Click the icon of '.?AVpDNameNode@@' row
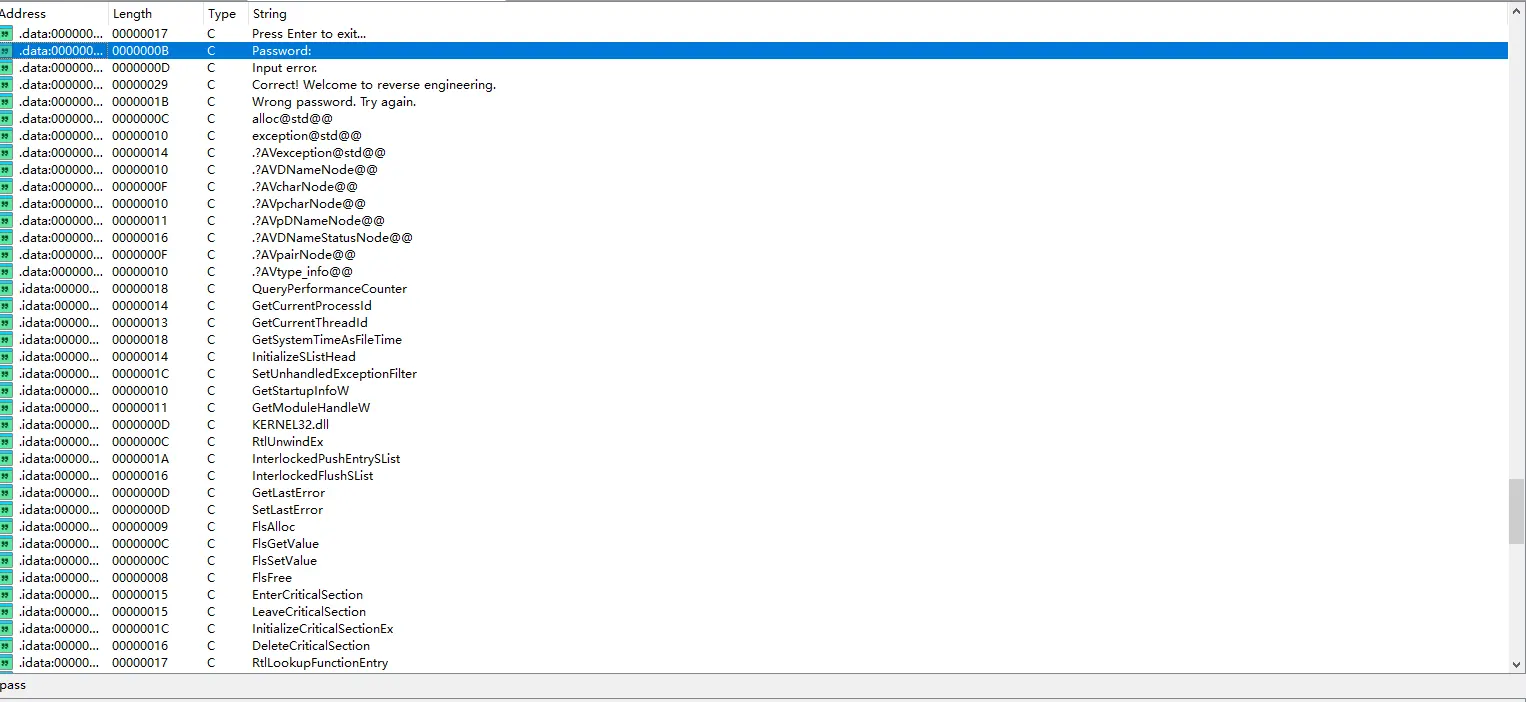The width and height of the screenshot is (1526, 702). [x=6, y=221]
